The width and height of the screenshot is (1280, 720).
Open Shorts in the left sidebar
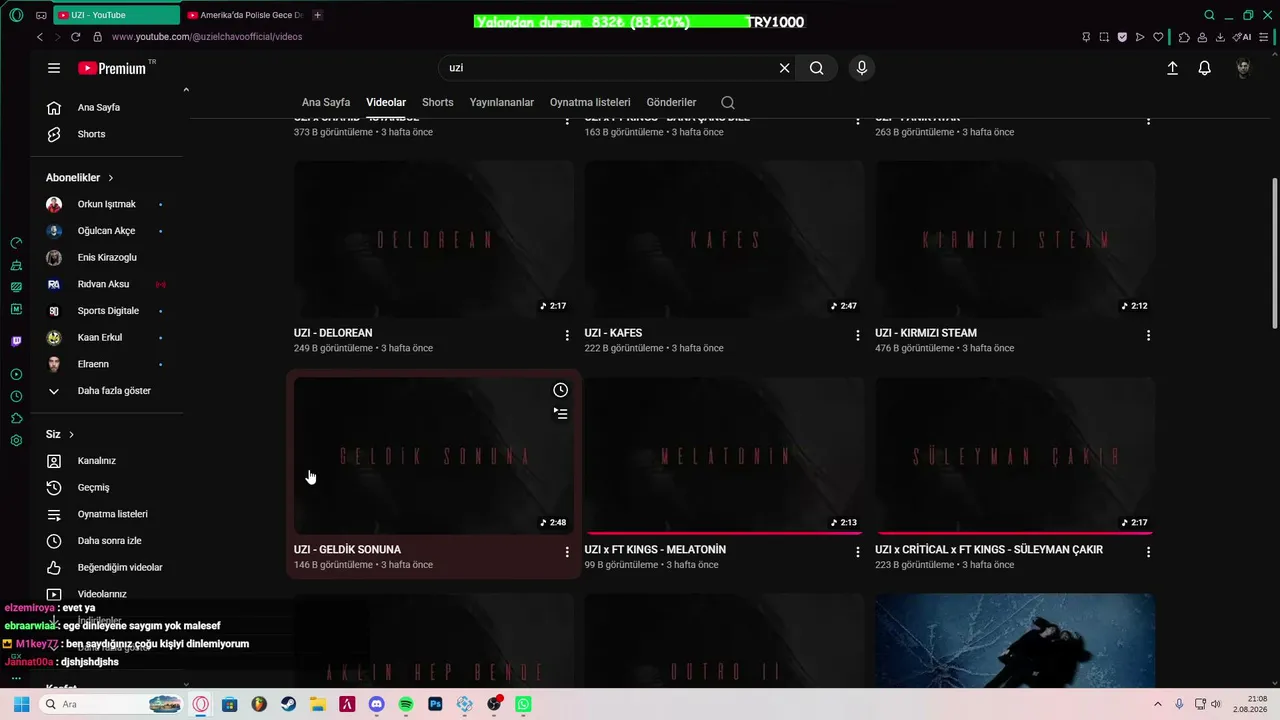pos(107,134)
